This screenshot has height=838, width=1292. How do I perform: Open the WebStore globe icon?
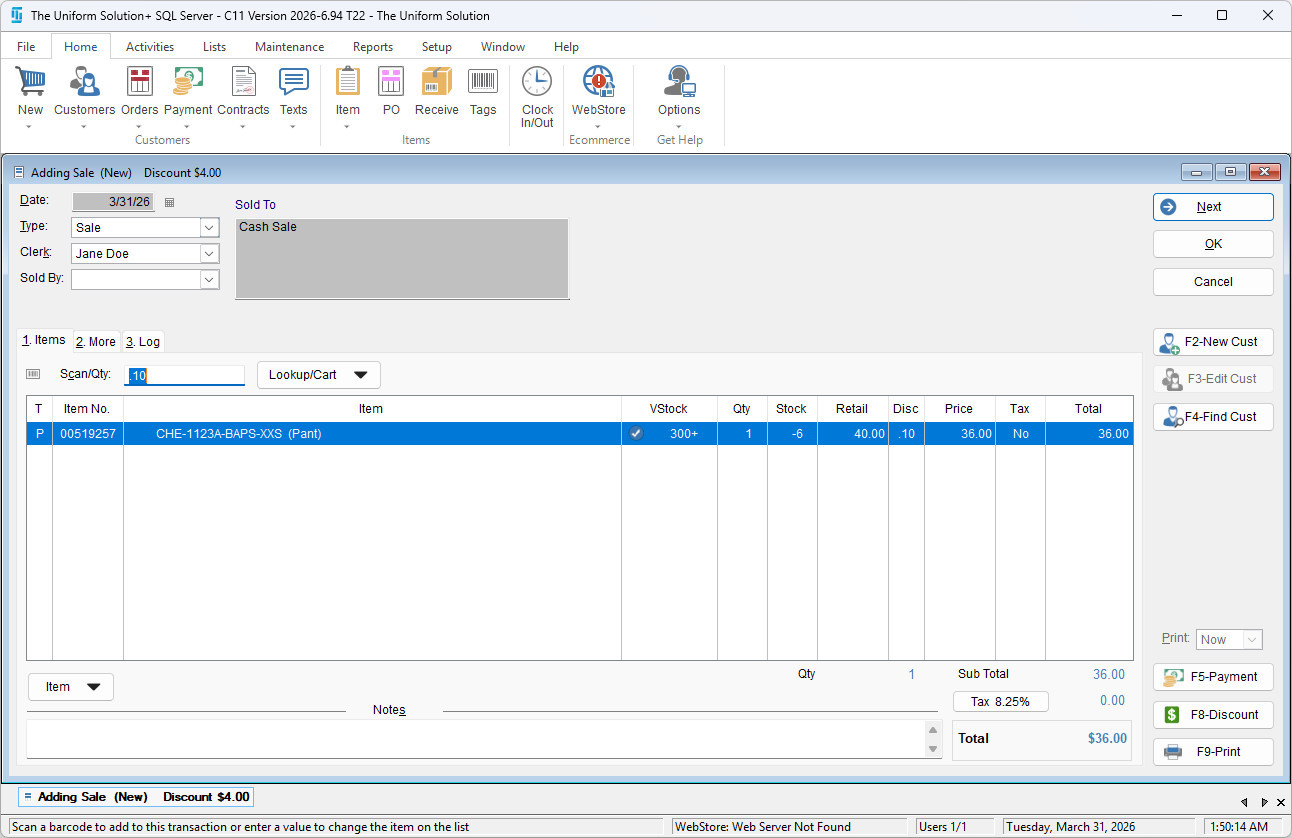(x=598, y=83)
